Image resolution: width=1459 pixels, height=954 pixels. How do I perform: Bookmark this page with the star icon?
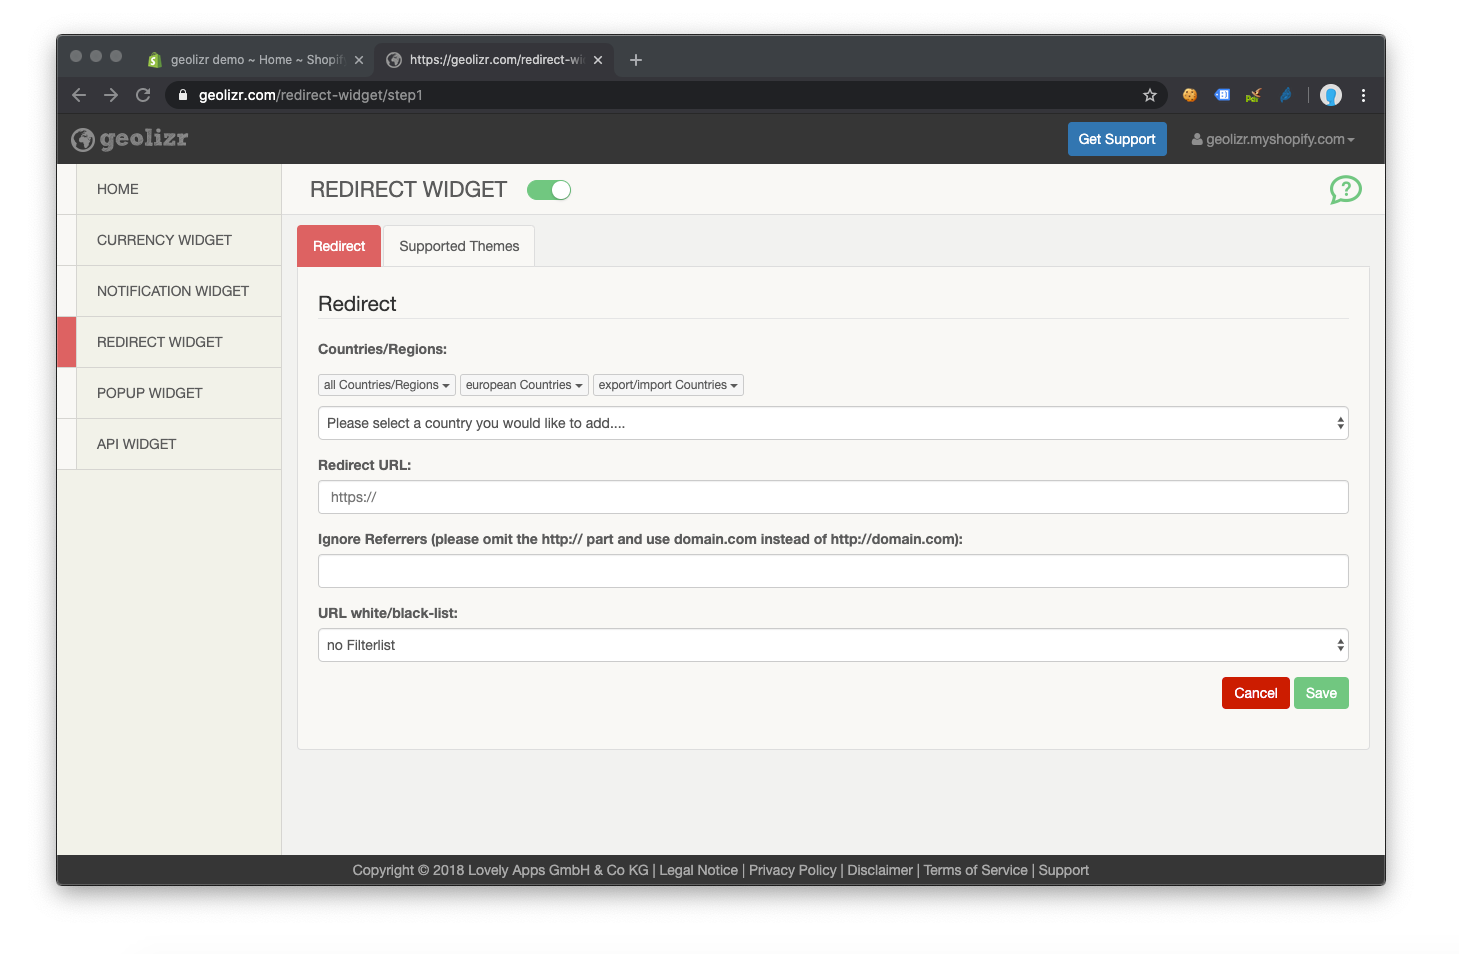pyautogui.click(x=1150, y=95)
